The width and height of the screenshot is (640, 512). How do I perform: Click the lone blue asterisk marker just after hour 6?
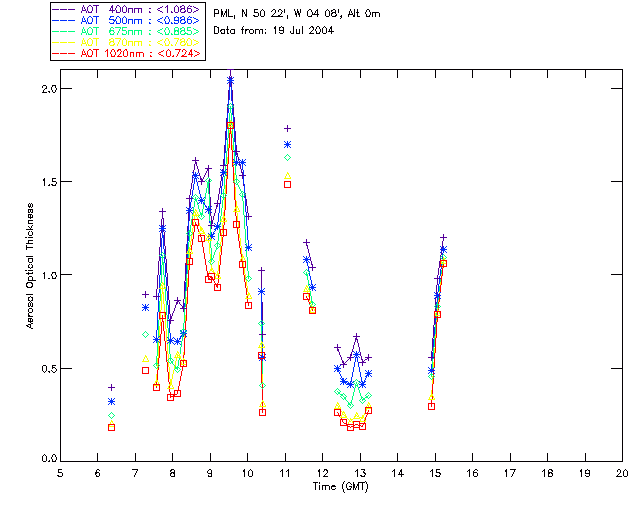pyautogui.click(x=111, y=402)
